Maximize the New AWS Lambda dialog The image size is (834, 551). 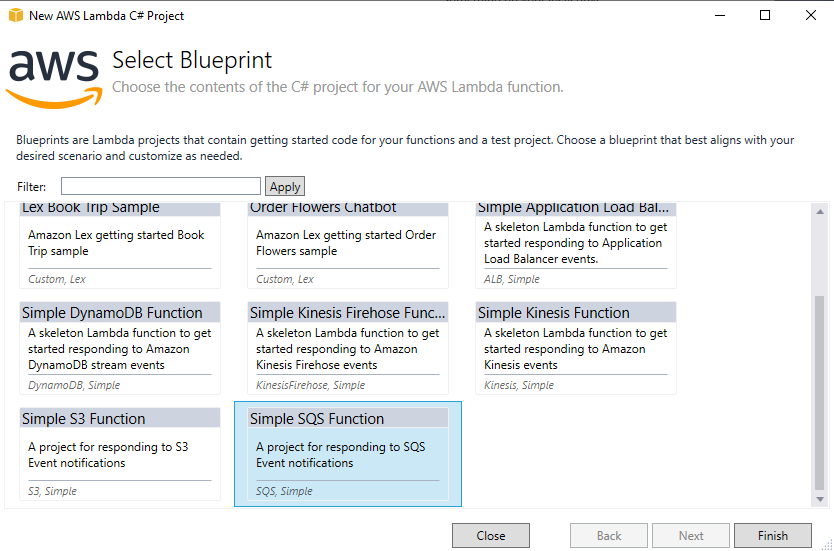click(x=765, y=15)
